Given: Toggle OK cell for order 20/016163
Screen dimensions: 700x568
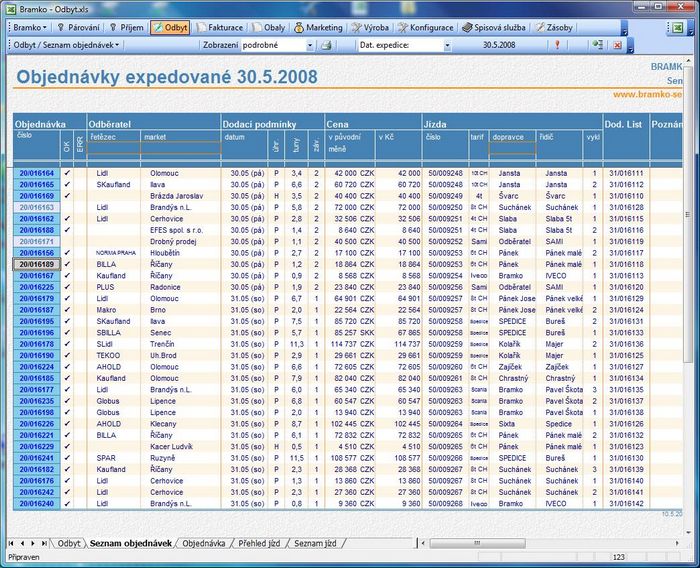Looking at the screenshot, I should 67,207.
